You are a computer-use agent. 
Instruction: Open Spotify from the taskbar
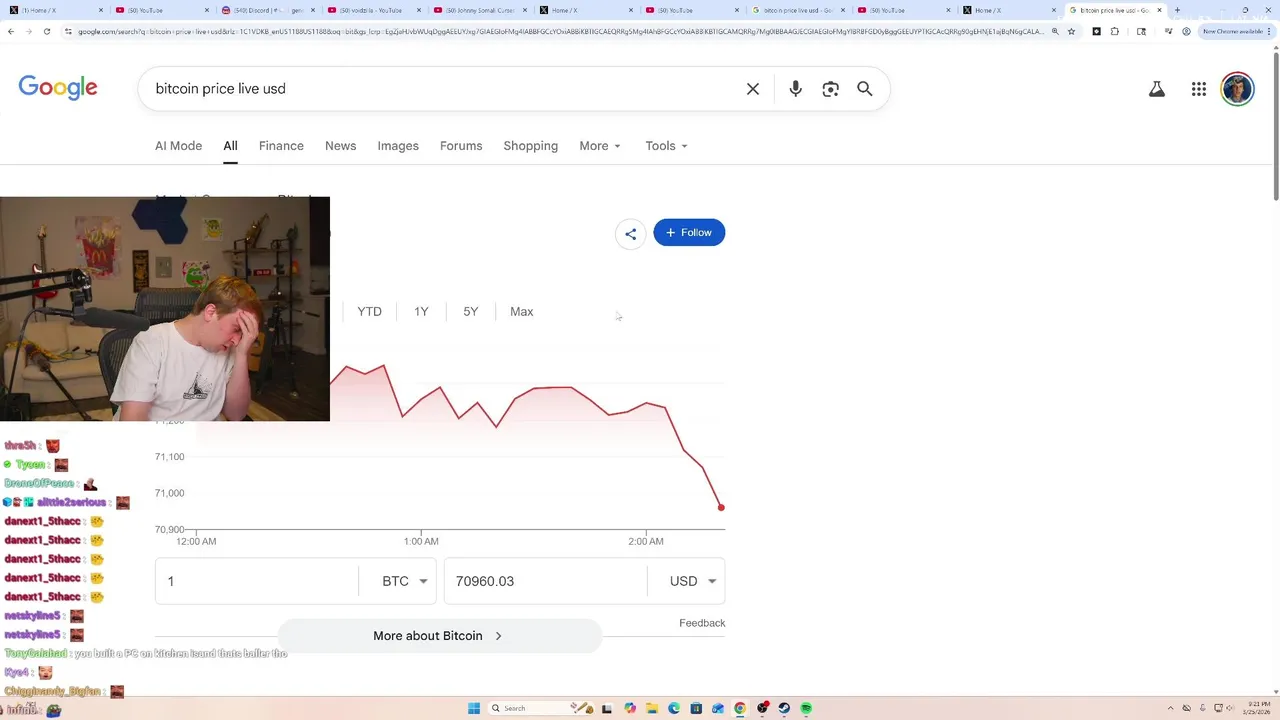tap(806, 708)
